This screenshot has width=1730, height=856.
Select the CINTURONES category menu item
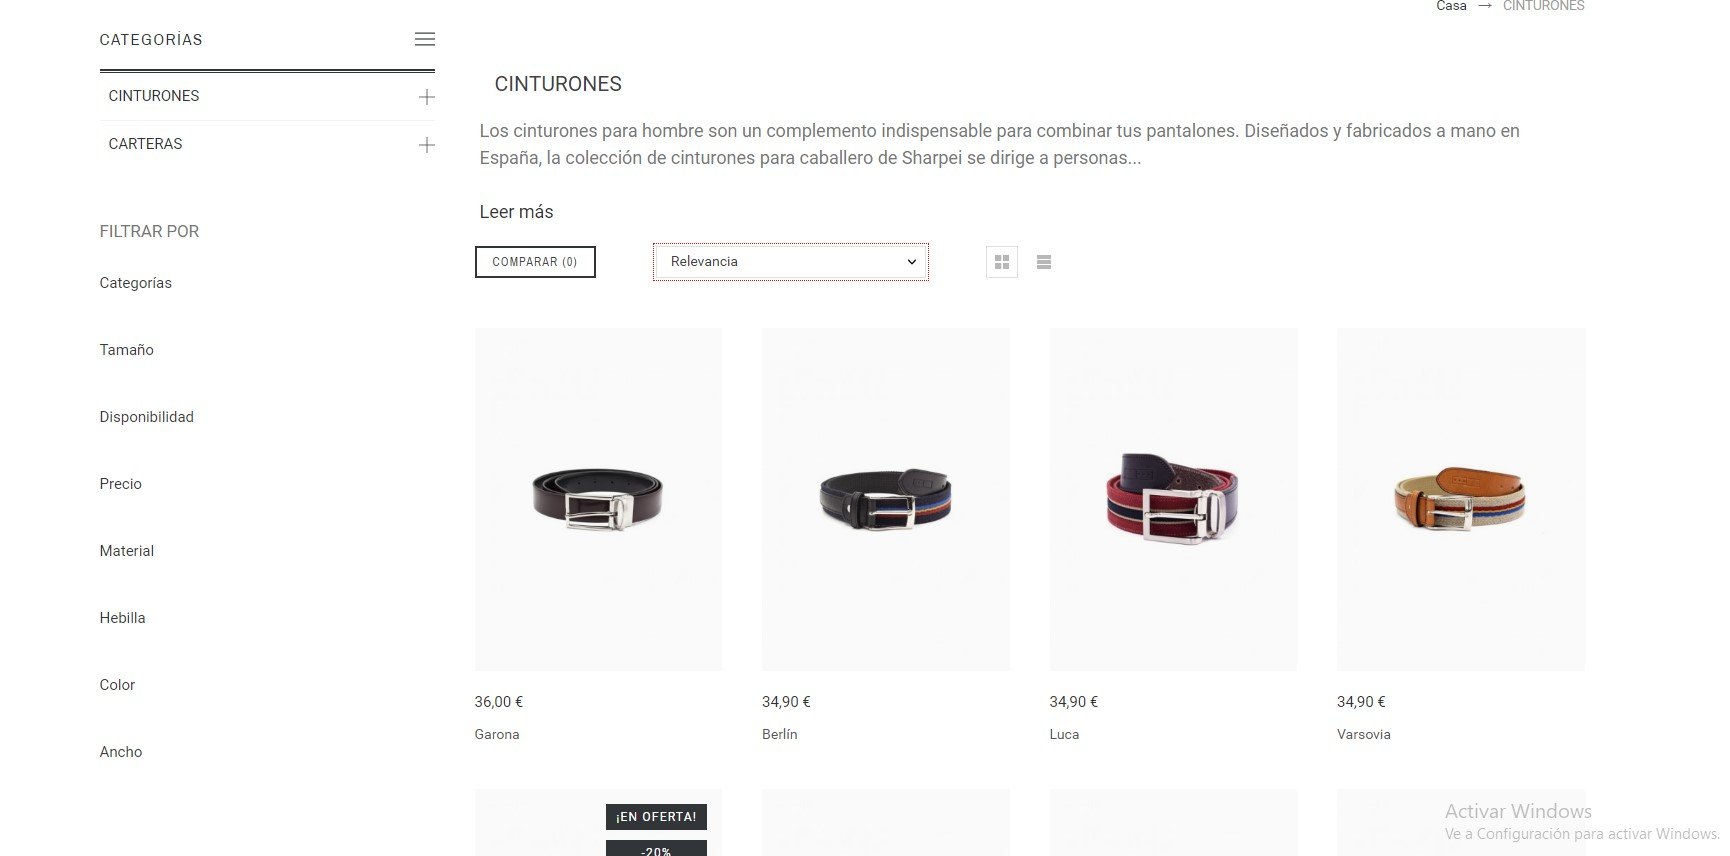point(154,96)
